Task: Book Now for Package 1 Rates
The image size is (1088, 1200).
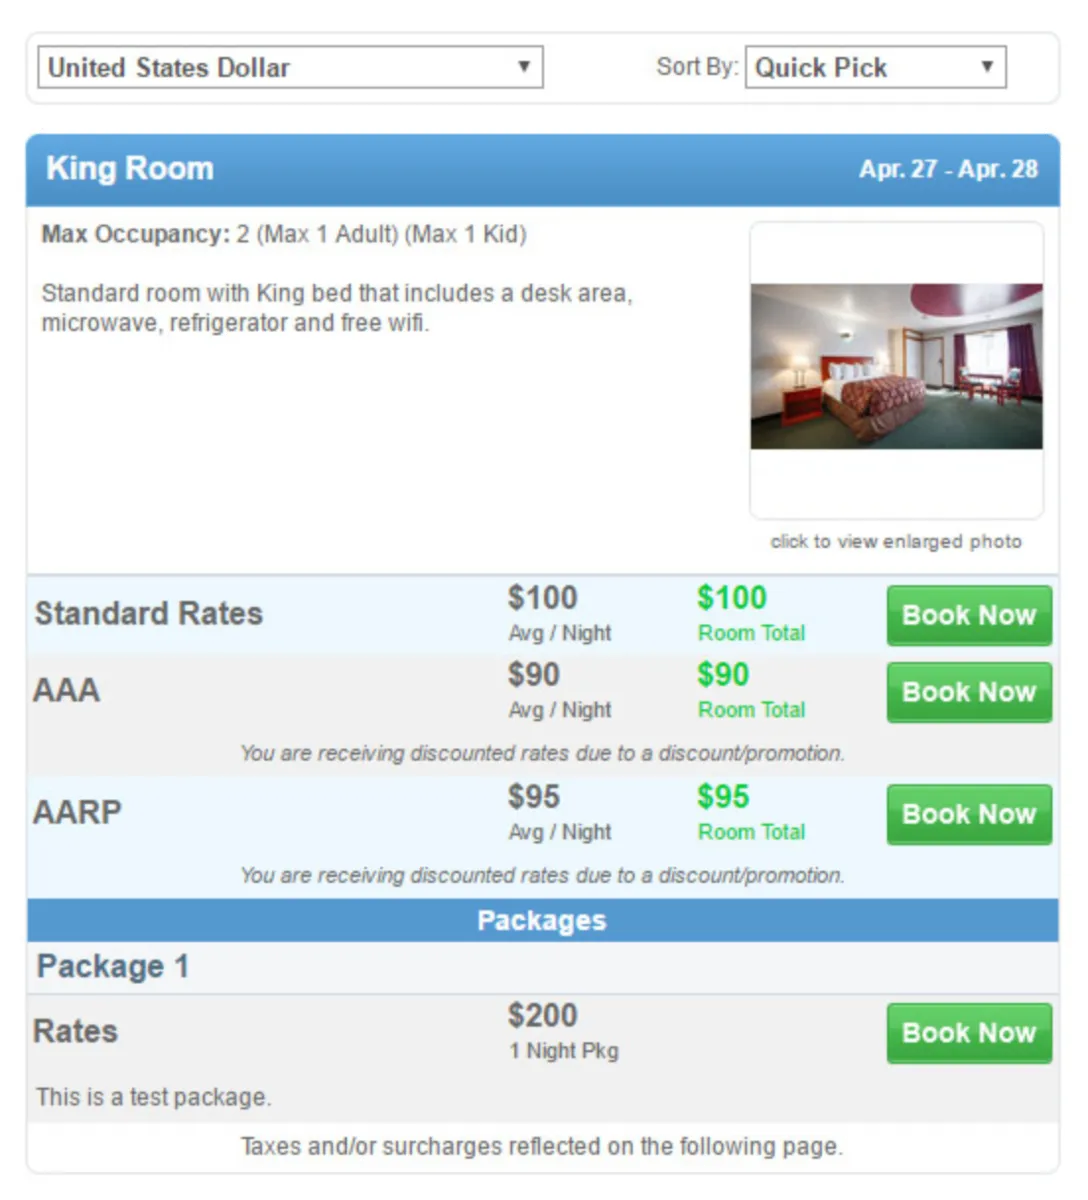Action: [968, 1033]
